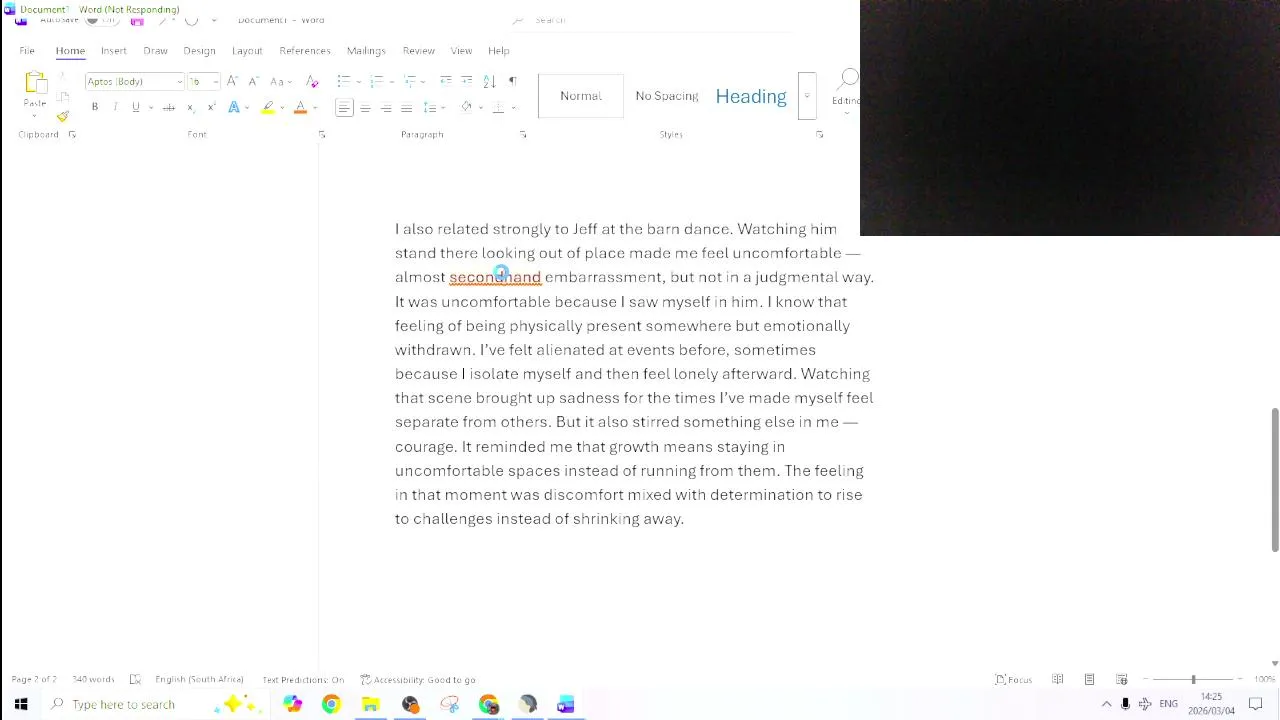Click the Copy icon in Clipboard group

62,97
